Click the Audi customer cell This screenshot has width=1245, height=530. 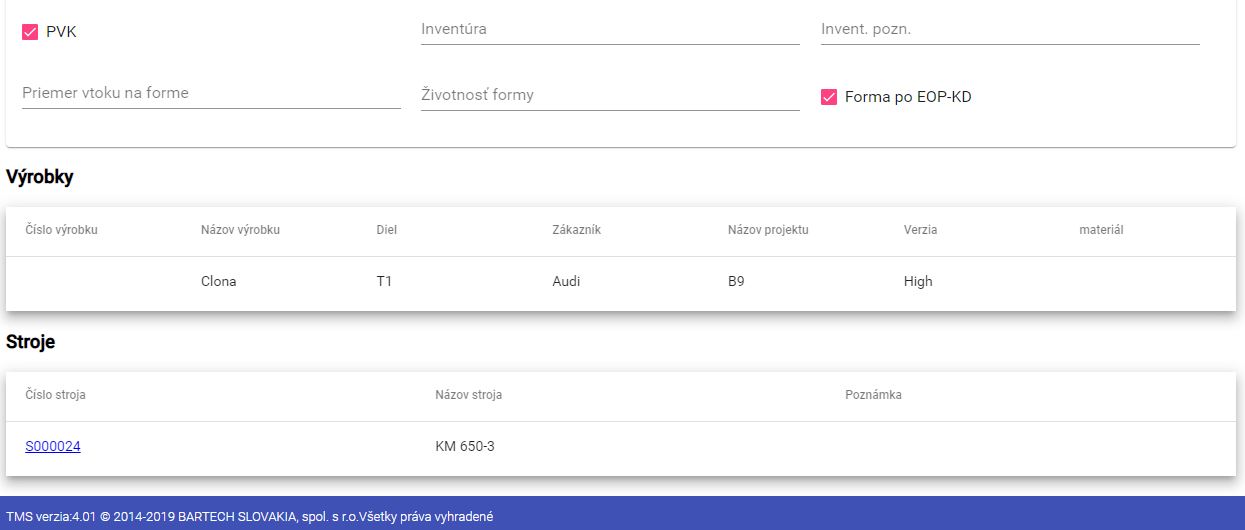coord(566,282)
